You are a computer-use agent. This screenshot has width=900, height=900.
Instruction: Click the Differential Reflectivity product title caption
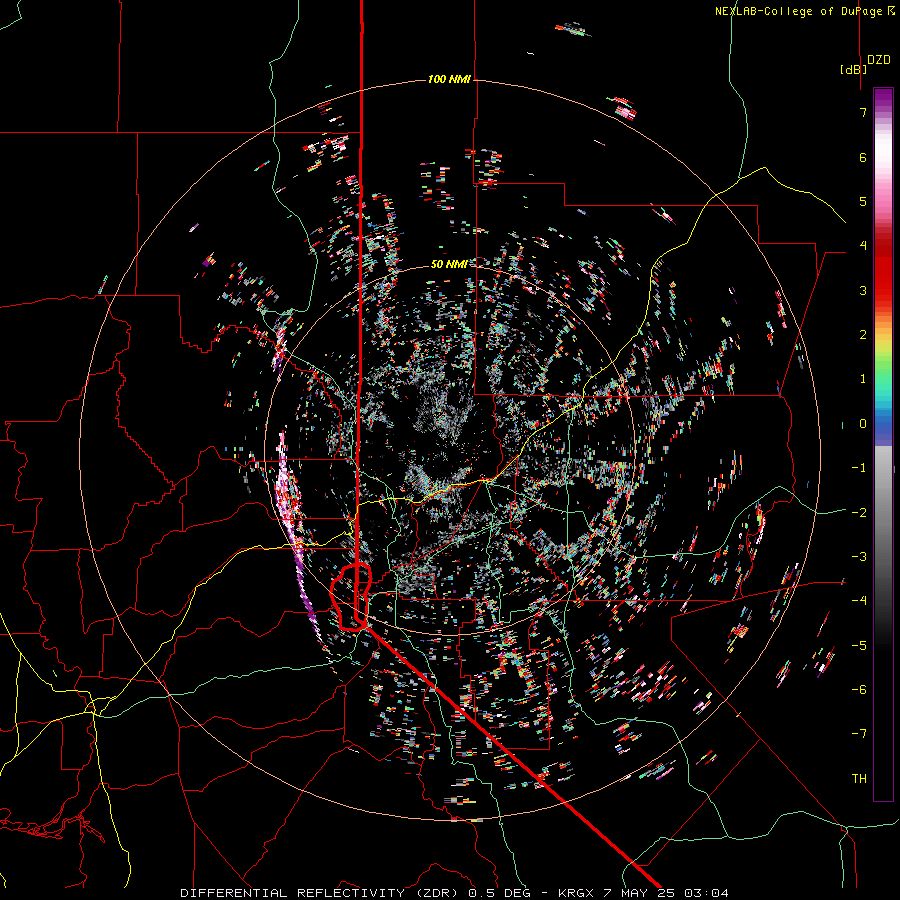pyautogui.click(x=455, y=893)
